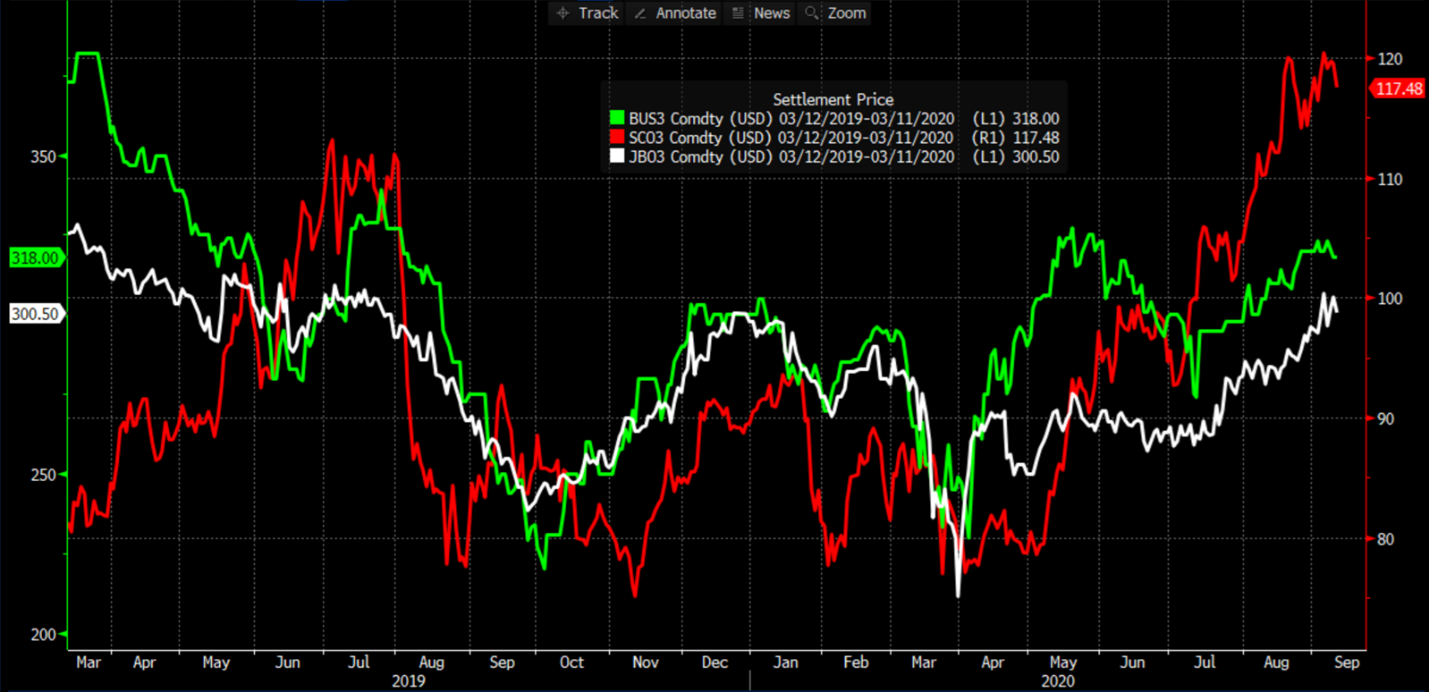Select the Settlement Price legend title
1429x692 pixels.
(x=833, y=99)
